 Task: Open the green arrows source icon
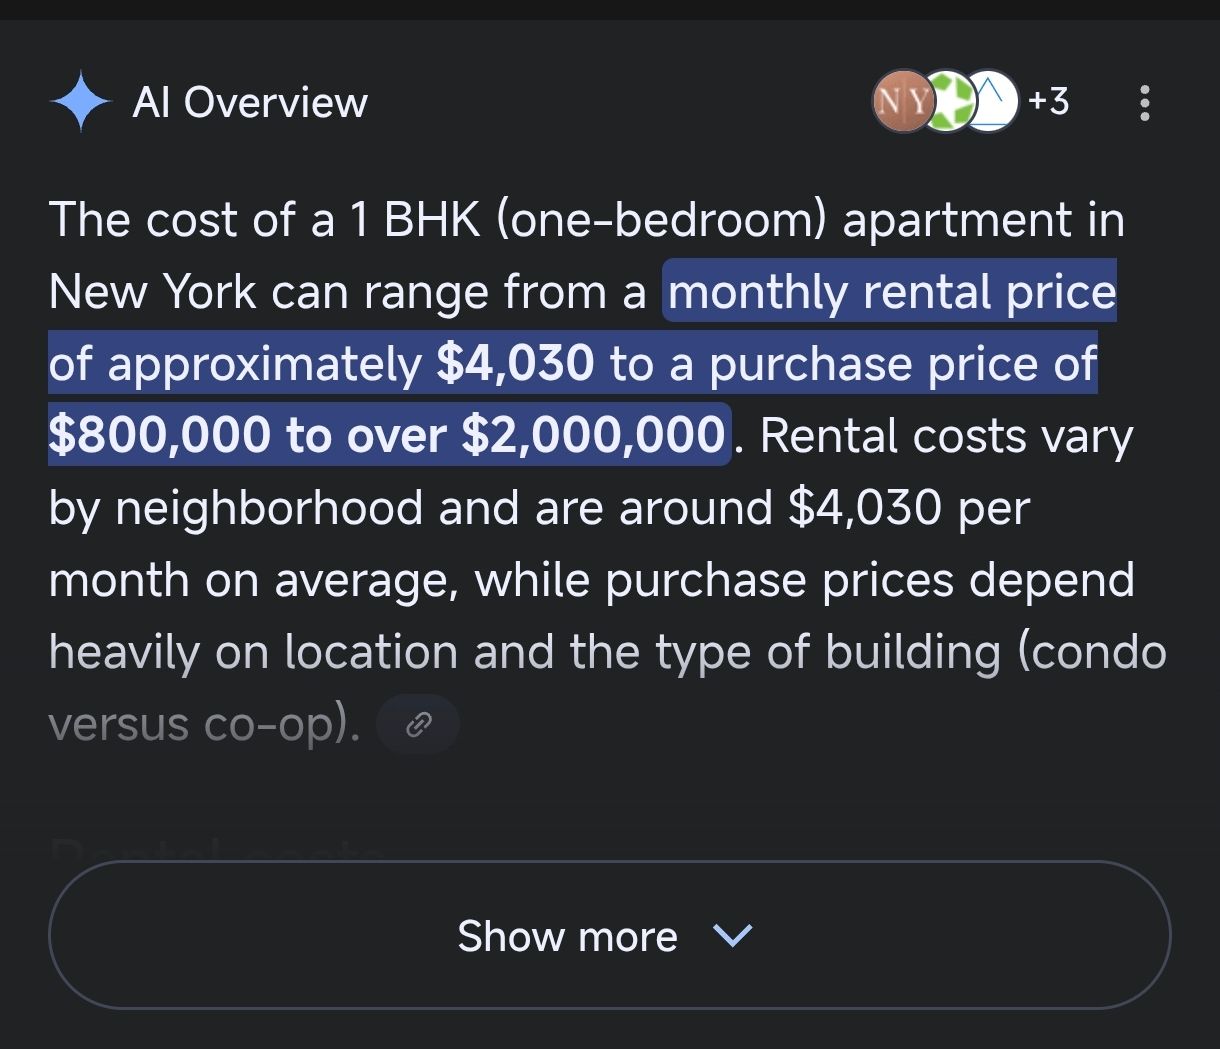[x=945, y=101]
